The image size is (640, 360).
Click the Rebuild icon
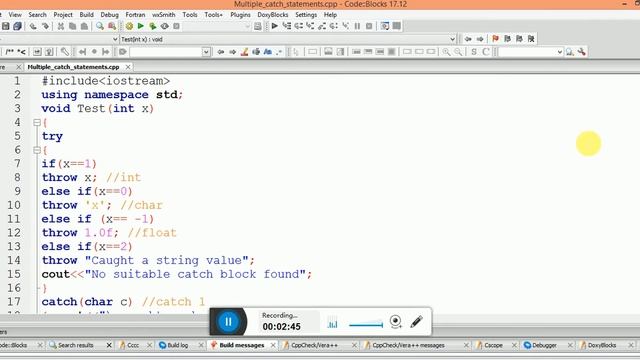[164, 26]
